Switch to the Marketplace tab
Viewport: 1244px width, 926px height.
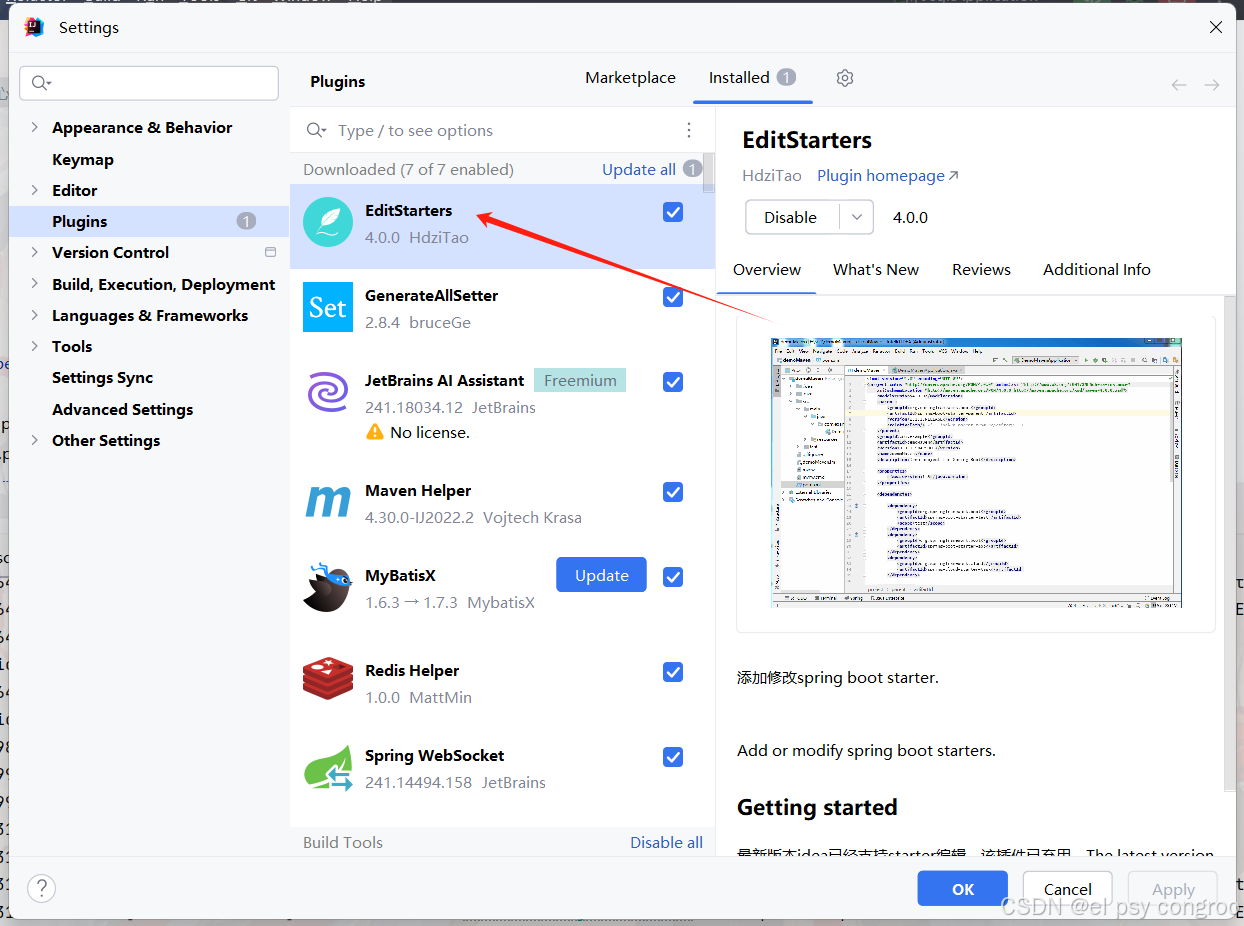[630, 77]
